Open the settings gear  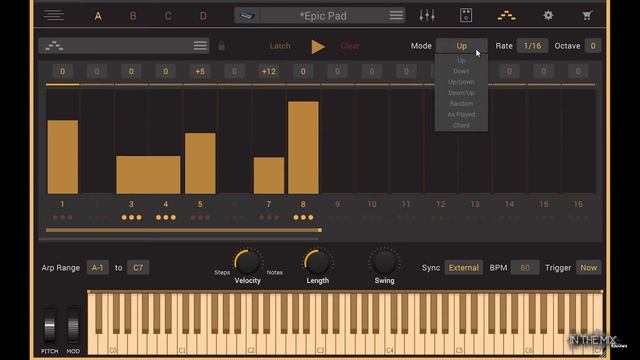point(548,16)
